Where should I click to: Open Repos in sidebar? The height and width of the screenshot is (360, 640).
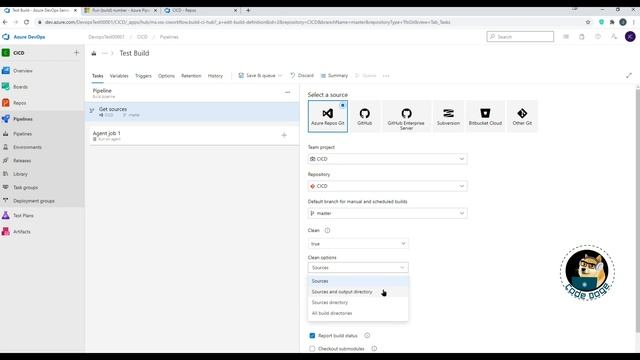[20, 103]
